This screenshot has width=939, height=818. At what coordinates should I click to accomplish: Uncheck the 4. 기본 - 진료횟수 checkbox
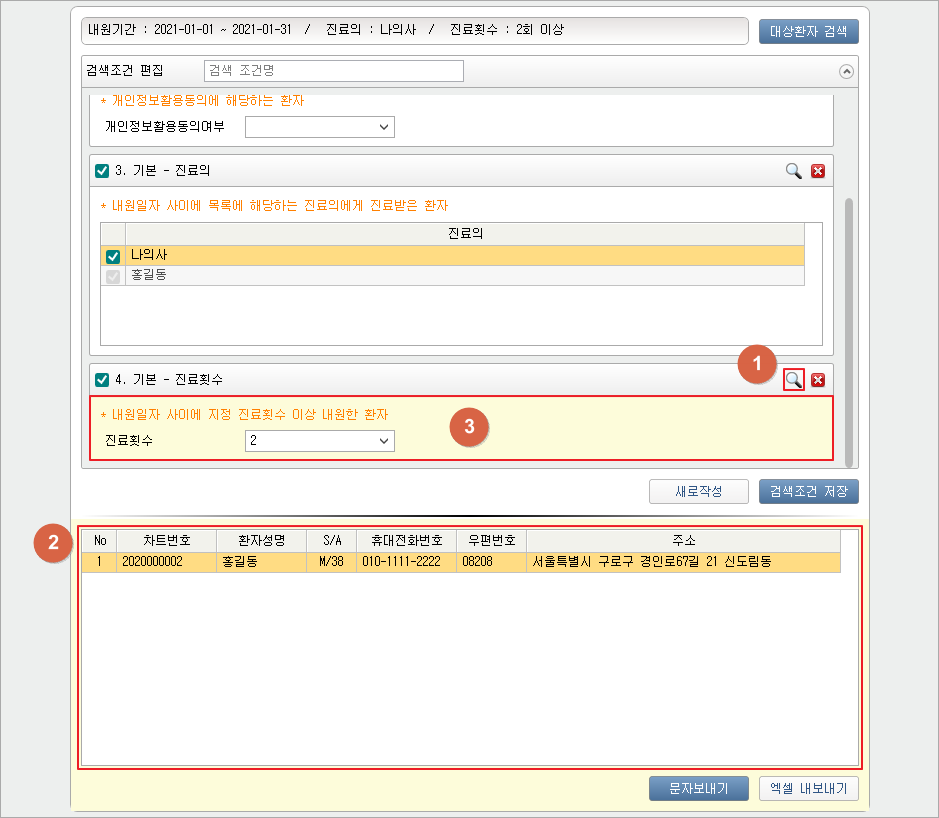click(102, 380)
